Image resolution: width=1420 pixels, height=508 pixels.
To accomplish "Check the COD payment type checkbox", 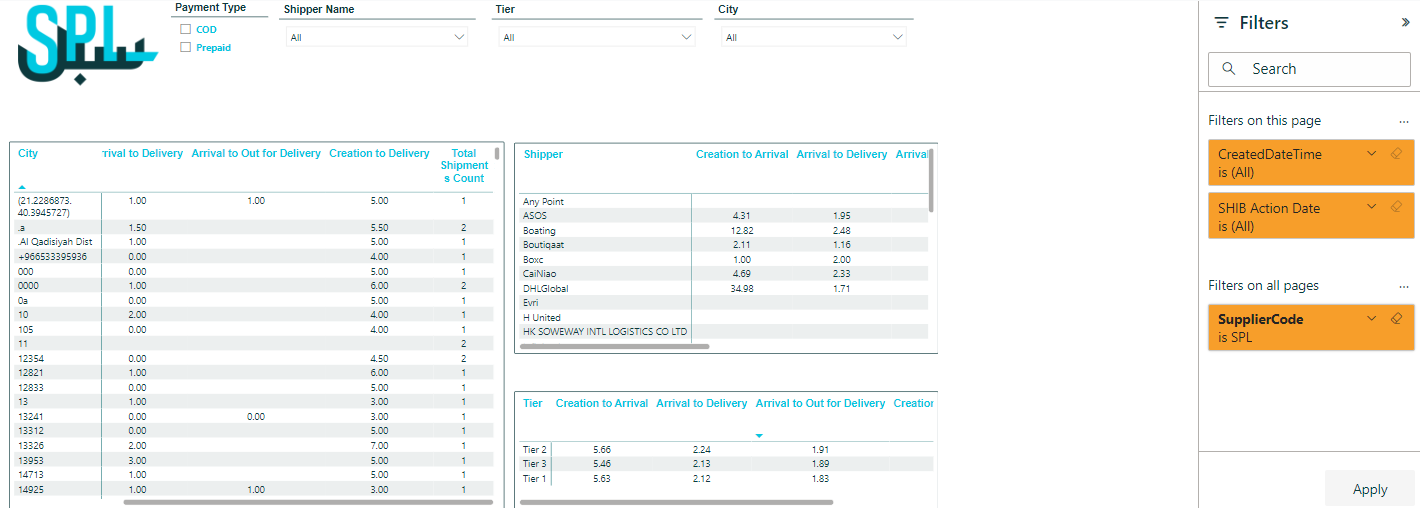I will pos(185,30).
